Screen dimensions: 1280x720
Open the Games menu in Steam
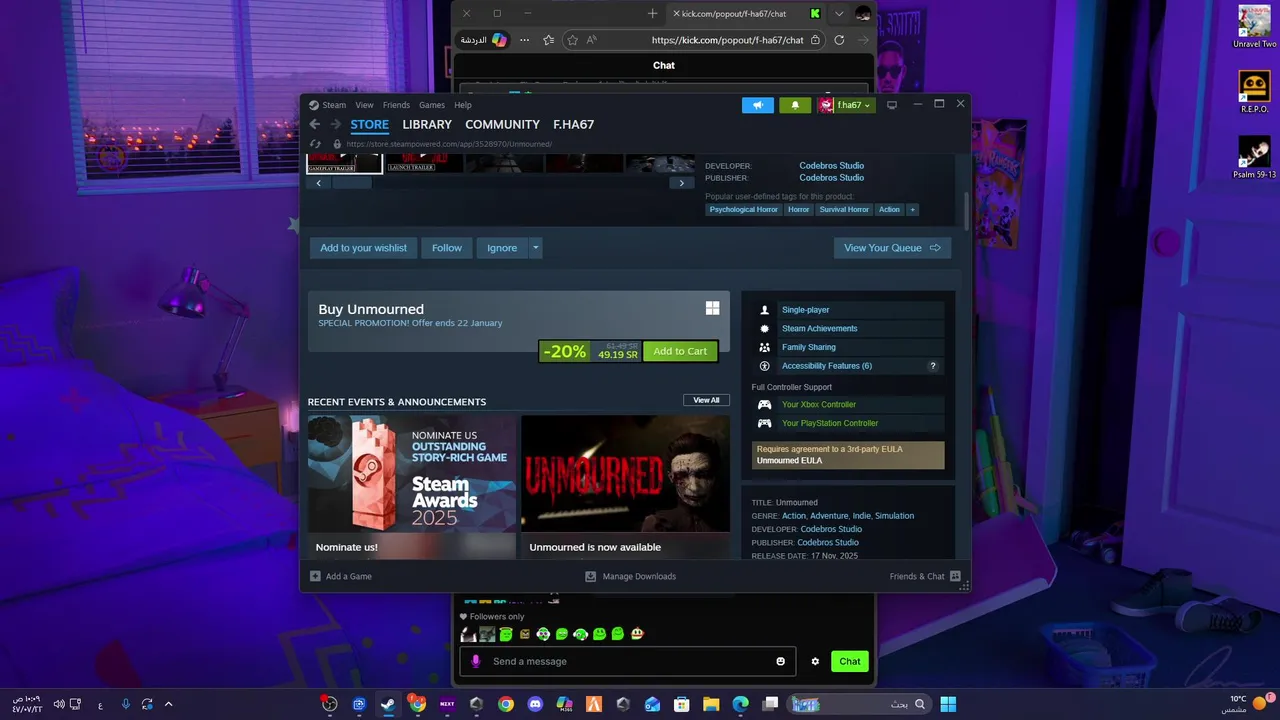(432, 105)
